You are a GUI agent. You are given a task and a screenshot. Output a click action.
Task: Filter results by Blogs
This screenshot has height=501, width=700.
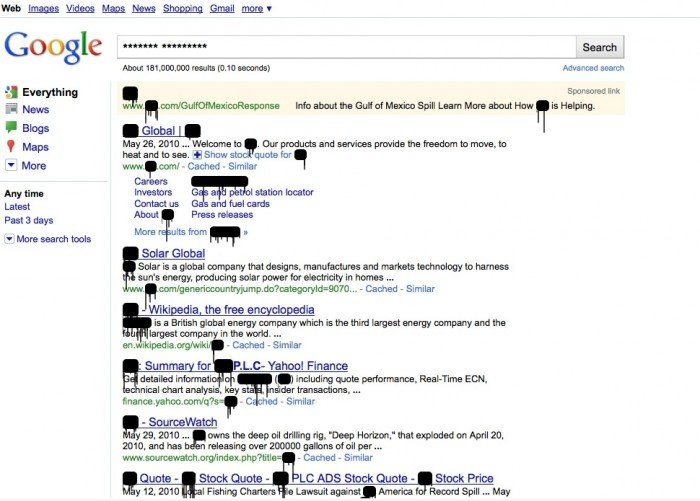tap(36, 128)
